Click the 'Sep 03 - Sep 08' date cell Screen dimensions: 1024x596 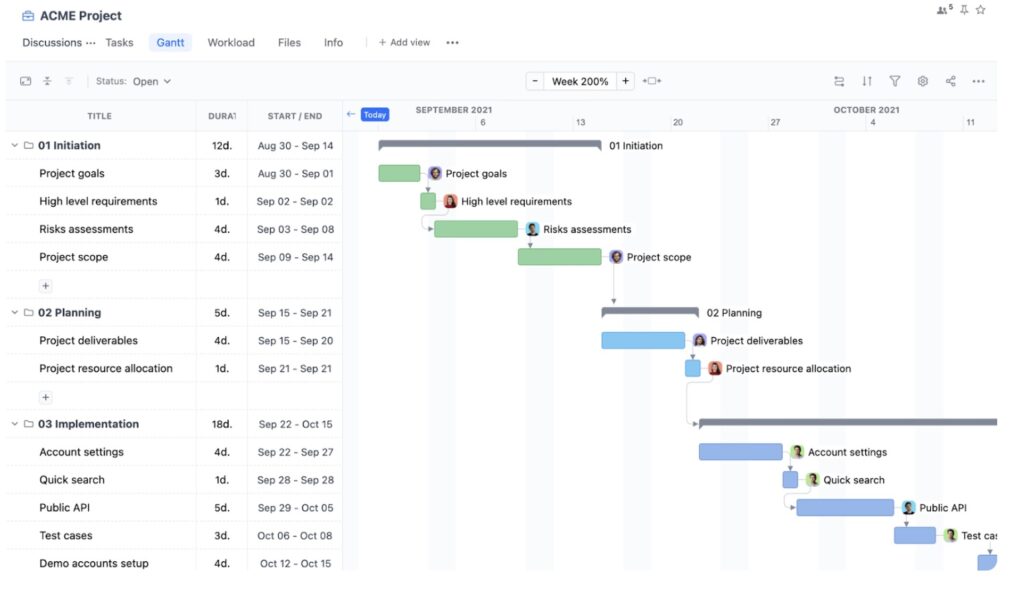tap(295, 229)
